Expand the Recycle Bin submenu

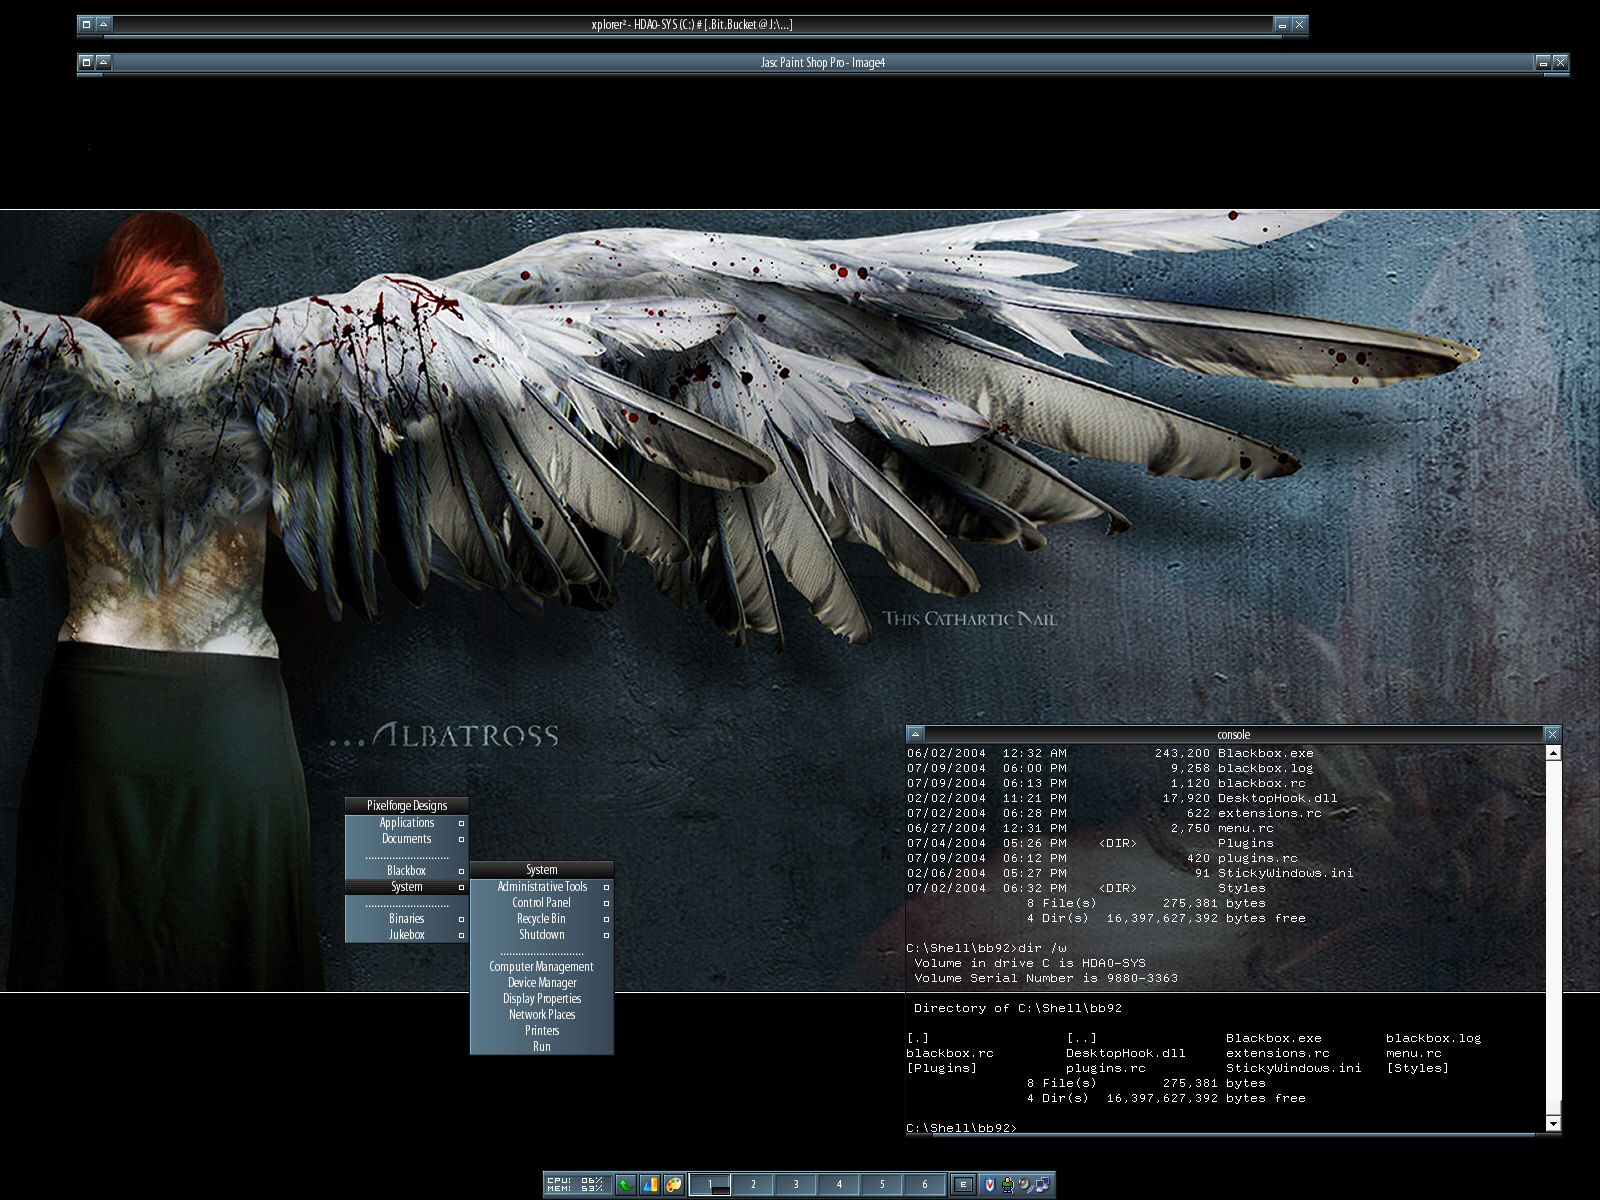[x=541, y=919]
